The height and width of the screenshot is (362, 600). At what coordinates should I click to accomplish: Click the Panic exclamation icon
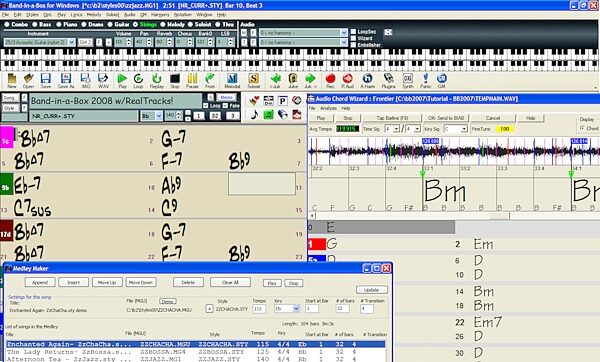(425, 79)
